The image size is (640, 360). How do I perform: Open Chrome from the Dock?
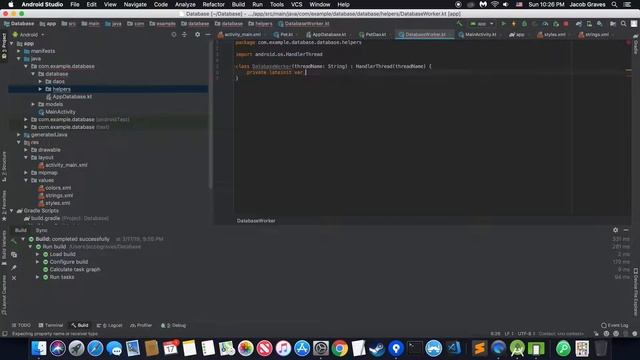click(x=340, y=348)
